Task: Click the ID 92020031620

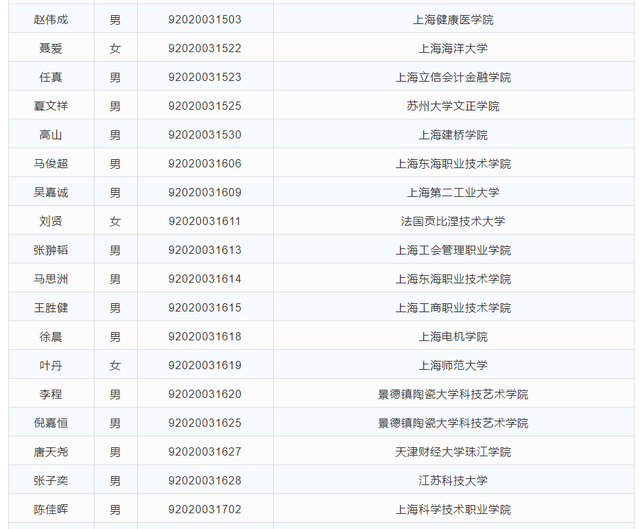Action: pos(205,394)
